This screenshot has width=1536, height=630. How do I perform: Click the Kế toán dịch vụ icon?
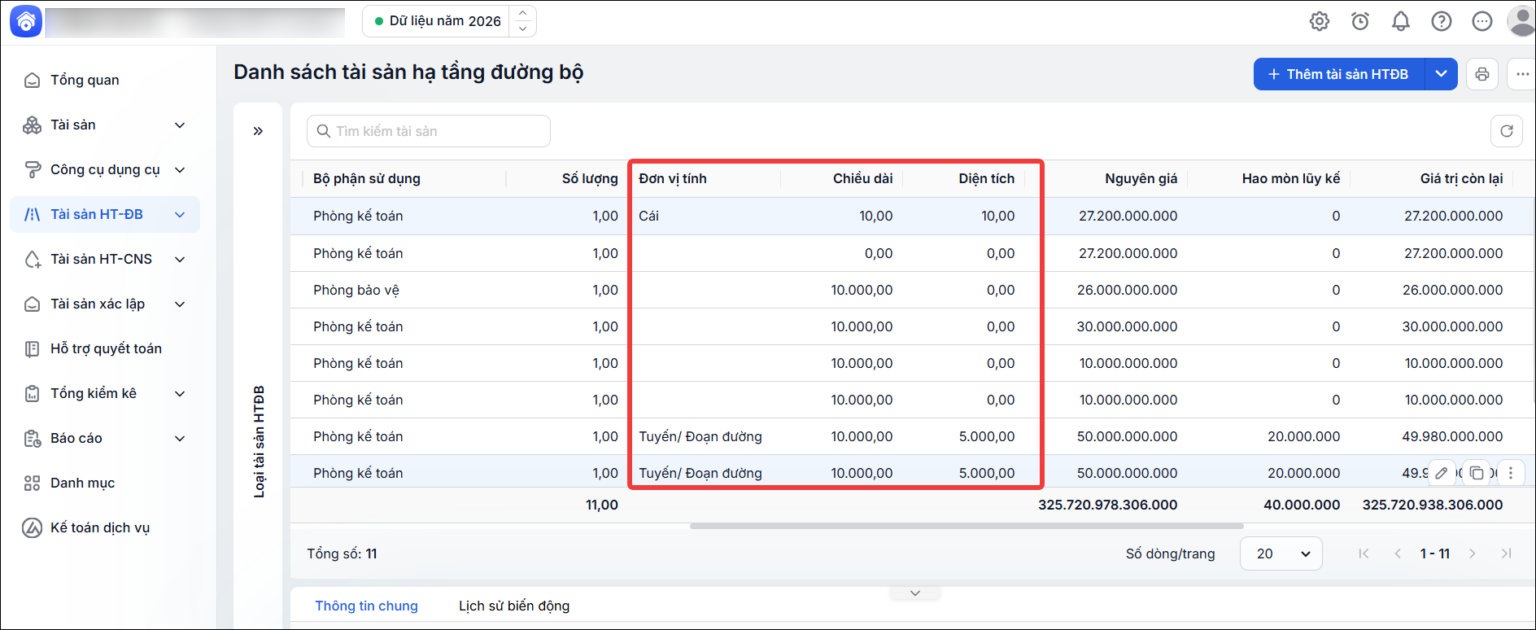[x=32, y=528]
